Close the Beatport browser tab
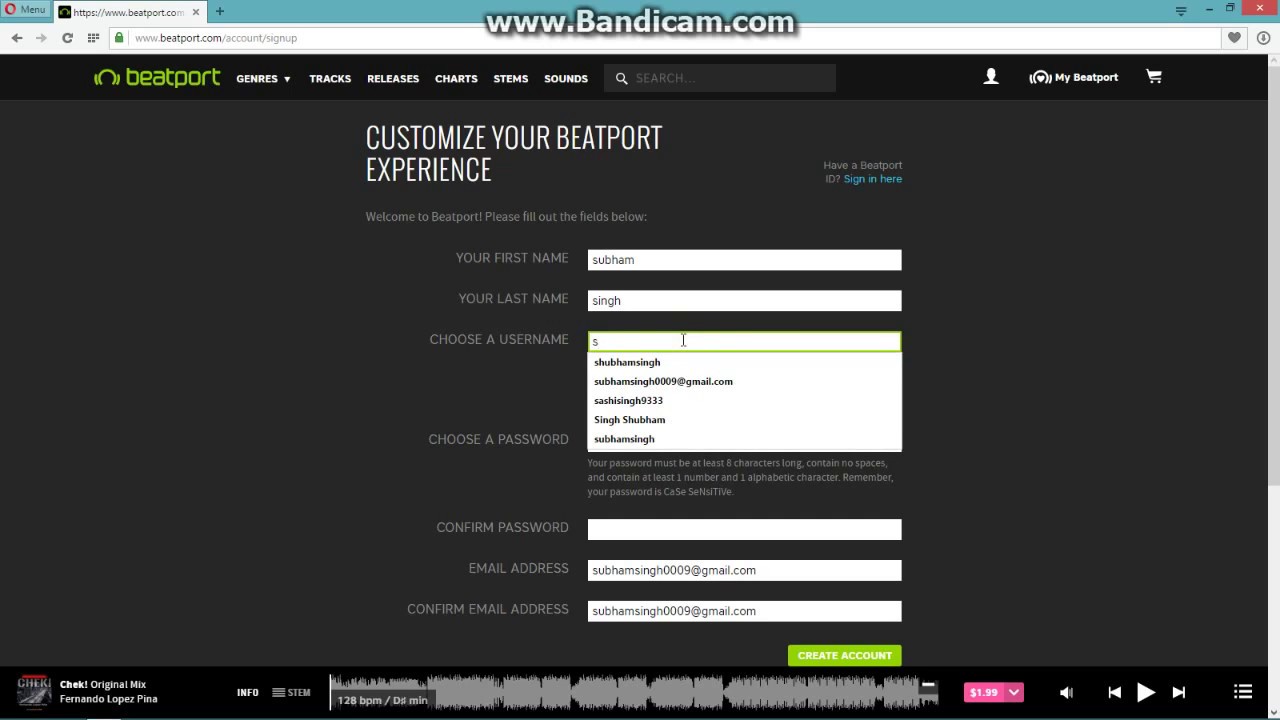The image size is (1280, 720). [x=194, y=12]
